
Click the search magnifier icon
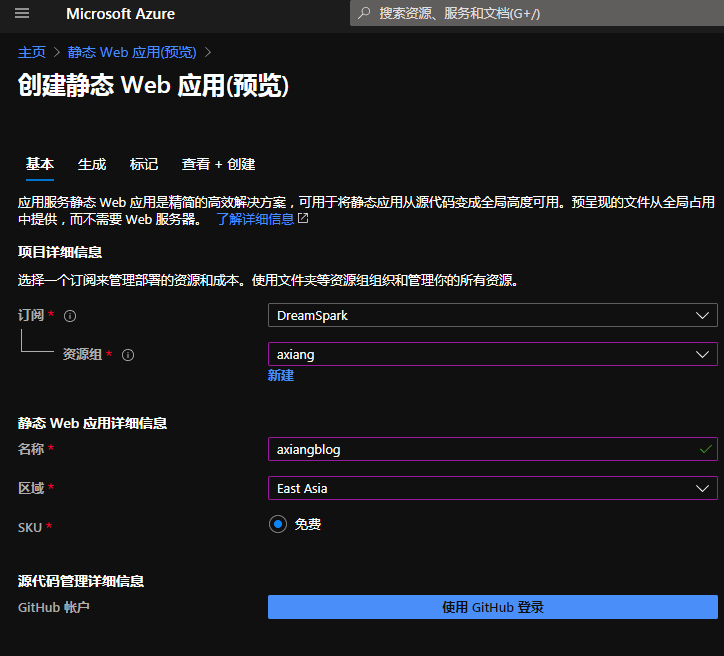(x=364, y=13)
